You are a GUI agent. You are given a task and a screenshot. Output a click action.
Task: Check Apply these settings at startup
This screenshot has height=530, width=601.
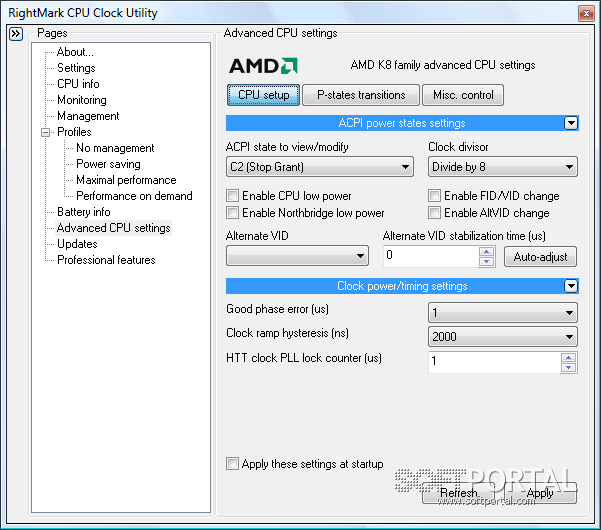coord(232,463)
